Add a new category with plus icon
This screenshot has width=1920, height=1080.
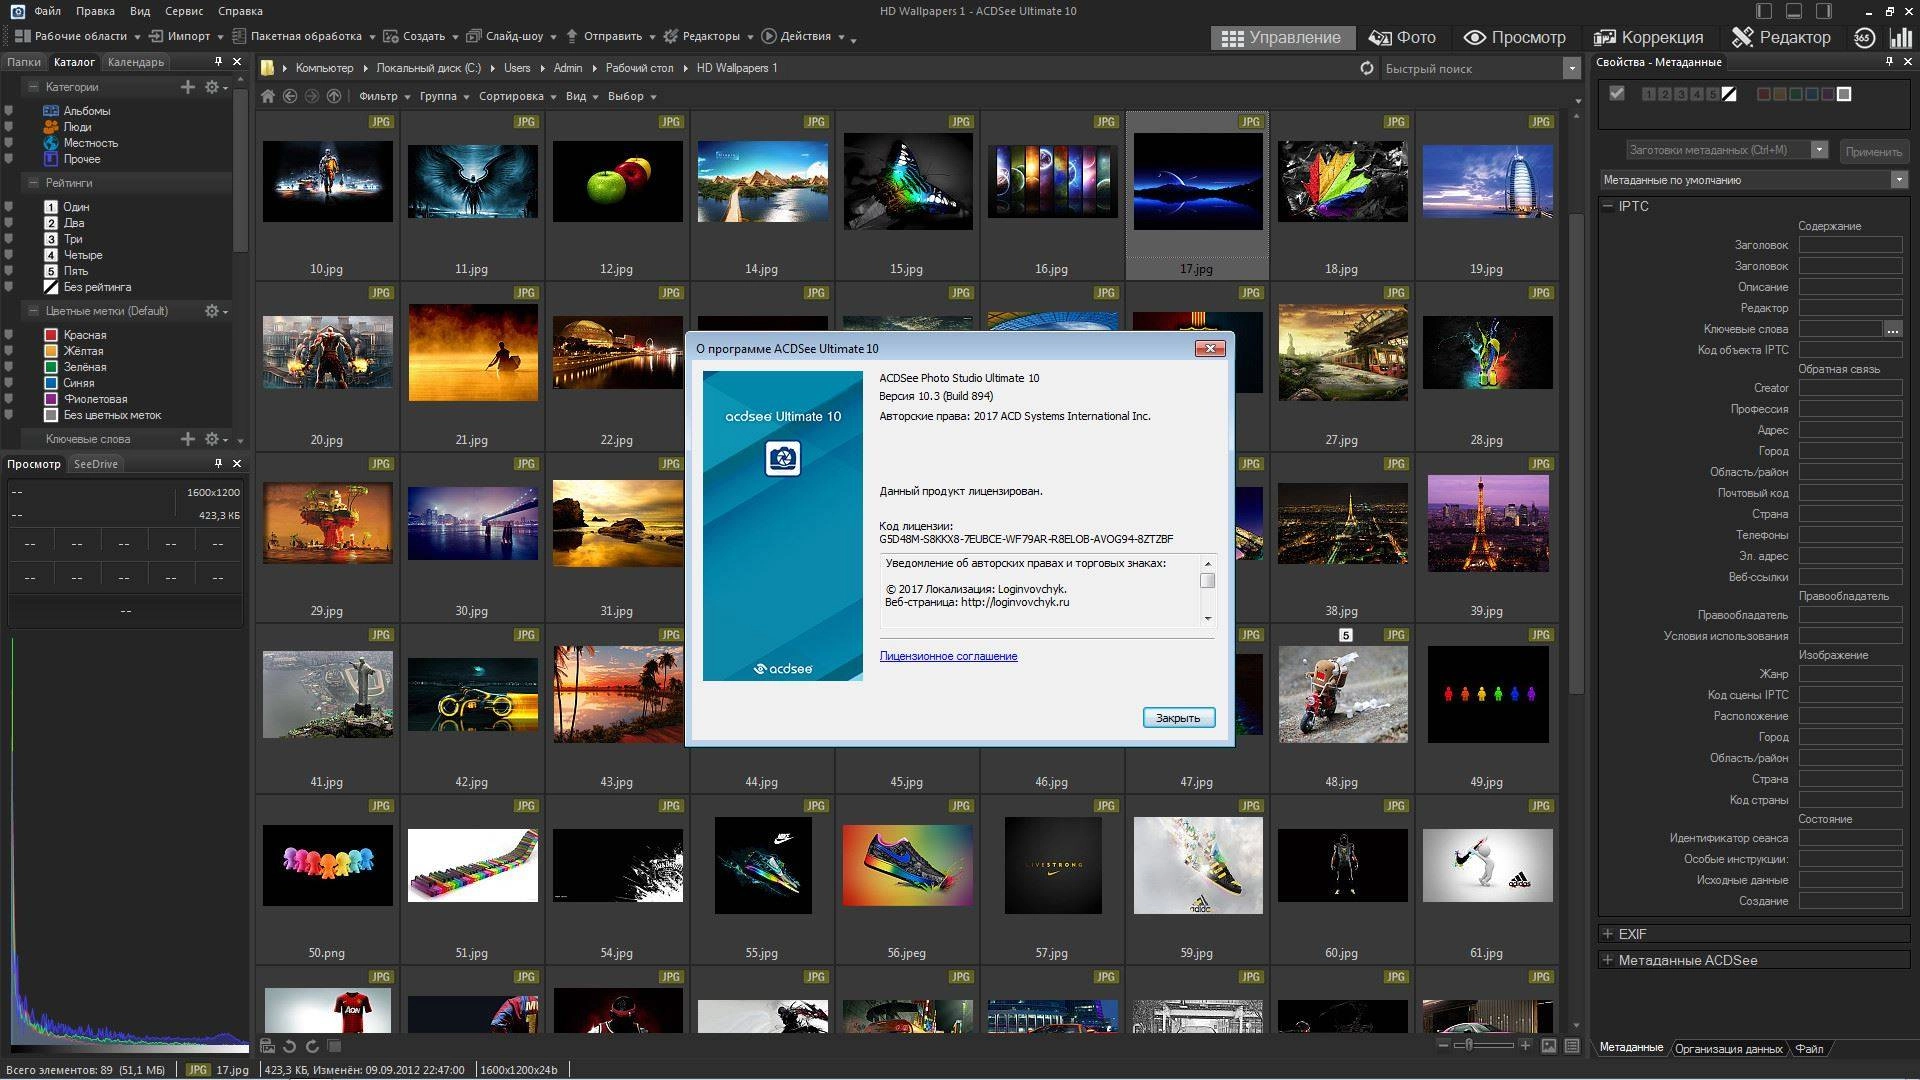pyautogui.click(x=187, y=87)
